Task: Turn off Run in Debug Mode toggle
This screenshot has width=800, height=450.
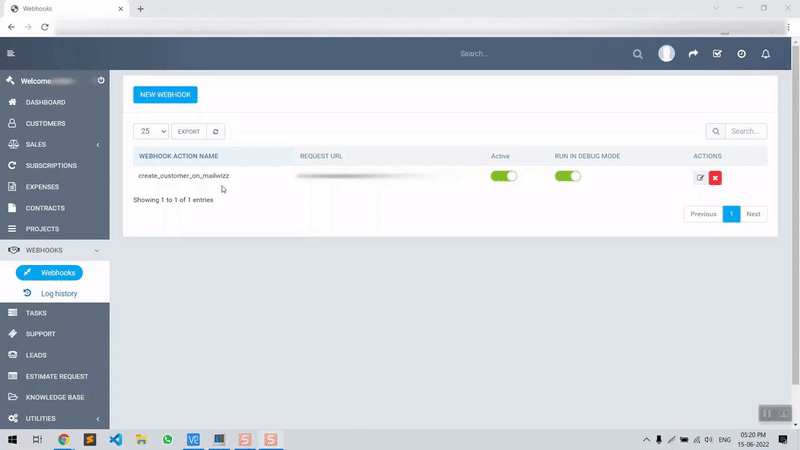Action: (568, 176)
